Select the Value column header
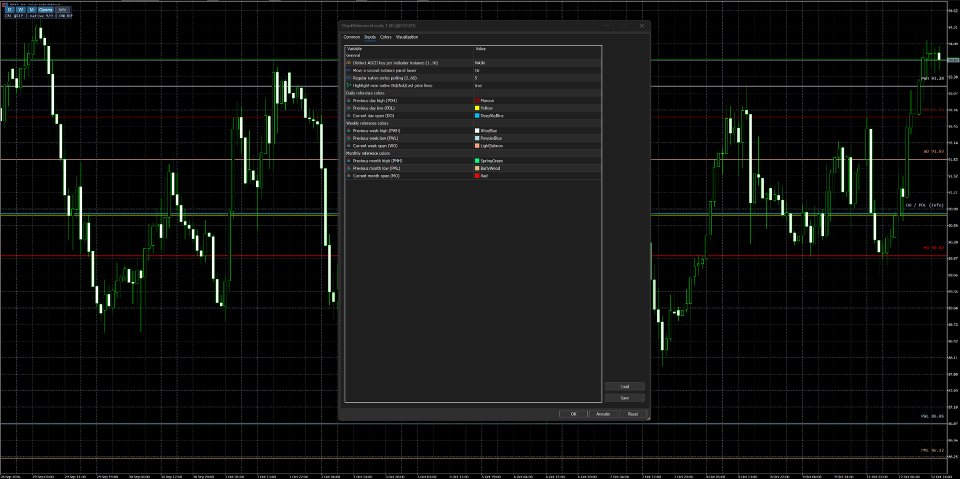Viewport: 960px width, 479px height. coord(537,48)
